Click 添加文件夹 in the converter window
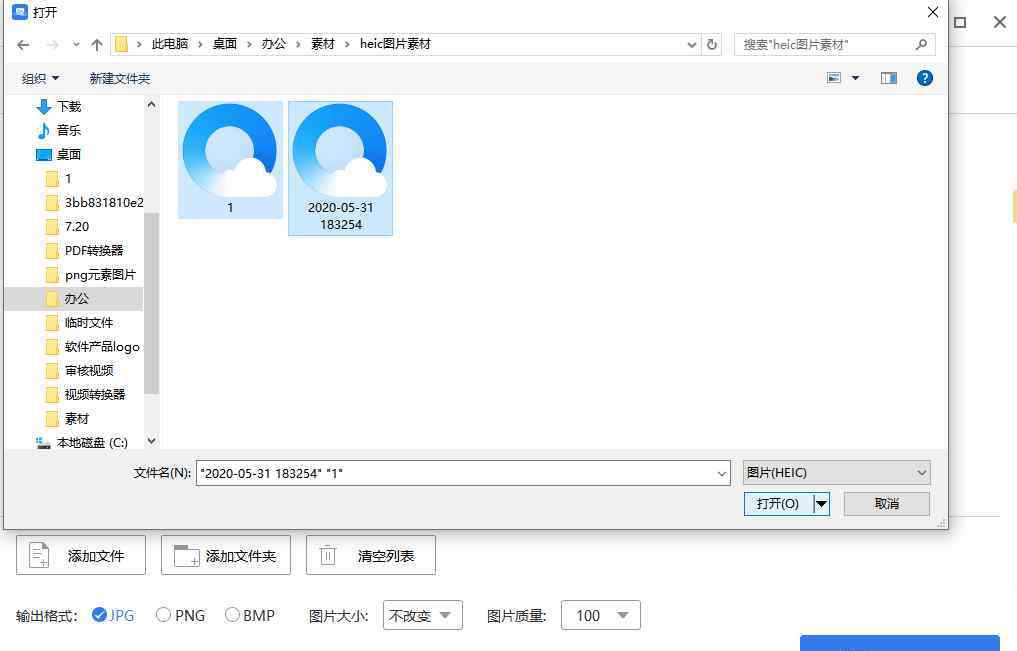This screenshot has width=1017, height=651. coord(226,556)
